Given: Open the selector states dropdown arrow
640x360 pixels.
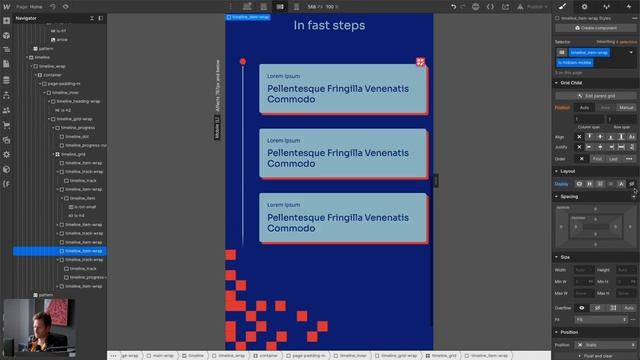Looking at the screenshot, I should point(631,52).
